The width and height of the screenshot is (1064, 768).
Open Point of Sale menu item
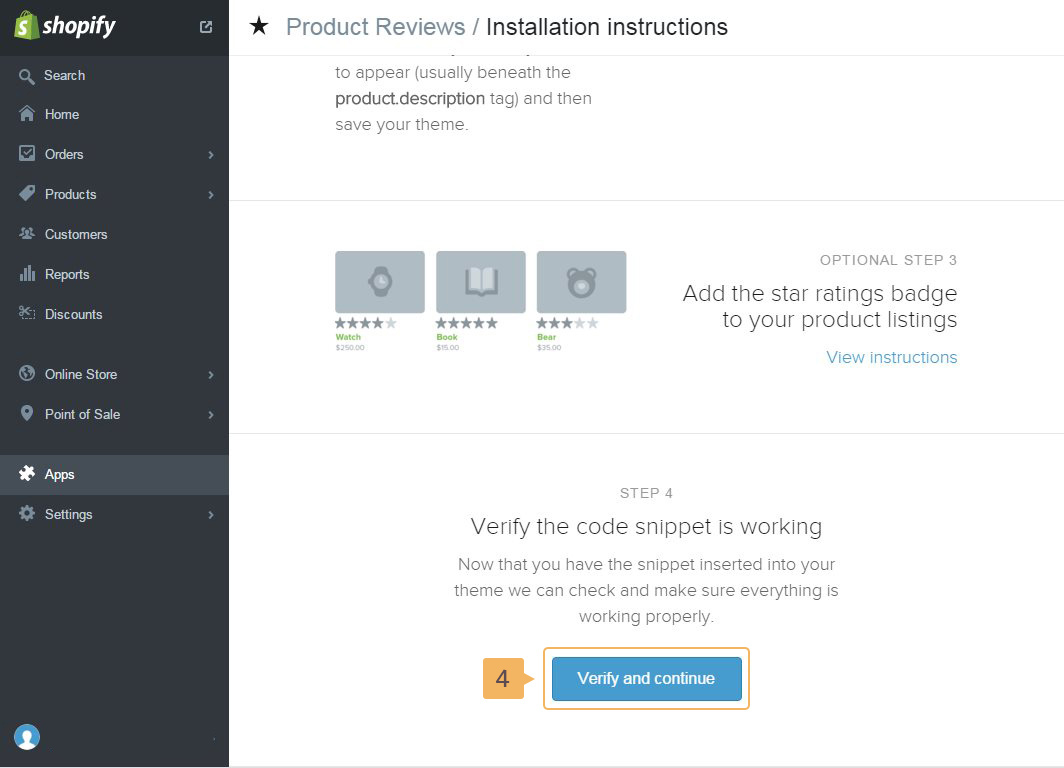pyautogui.click(x=82, y=414)
